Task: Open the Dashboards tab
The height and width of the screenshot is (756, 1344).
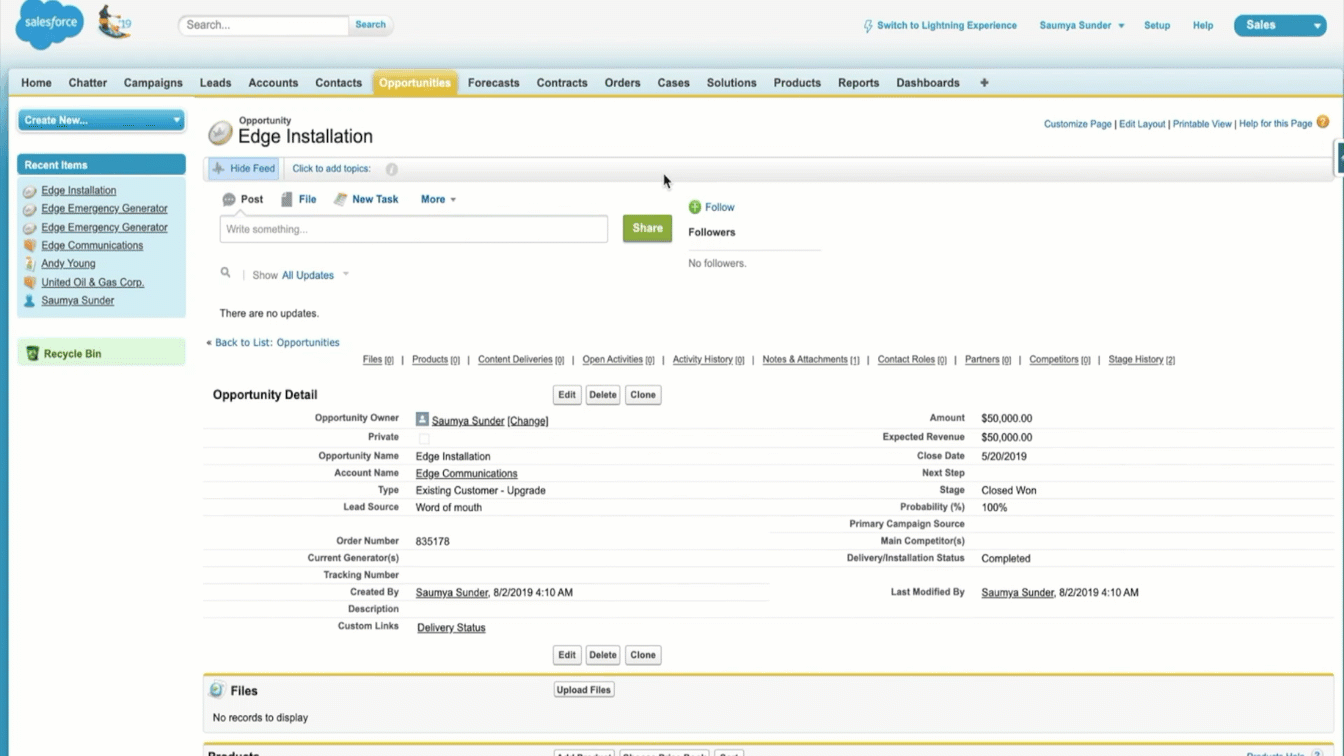Action: [928, 83]
